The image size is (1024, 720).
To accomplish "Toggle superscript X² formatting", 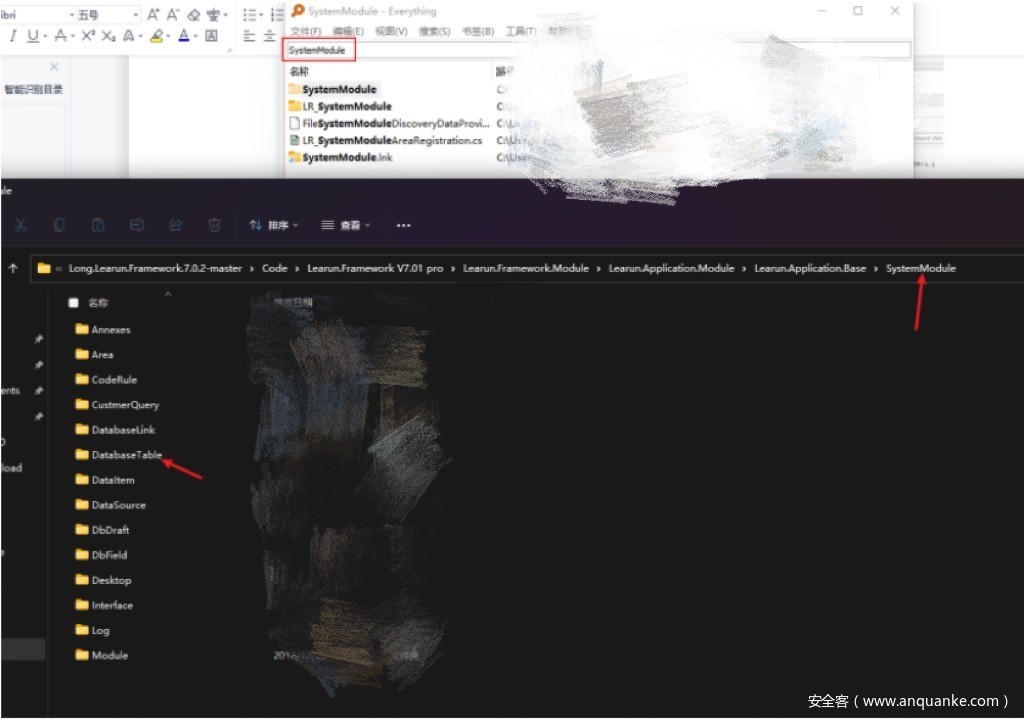I will [x=88, y=36].
